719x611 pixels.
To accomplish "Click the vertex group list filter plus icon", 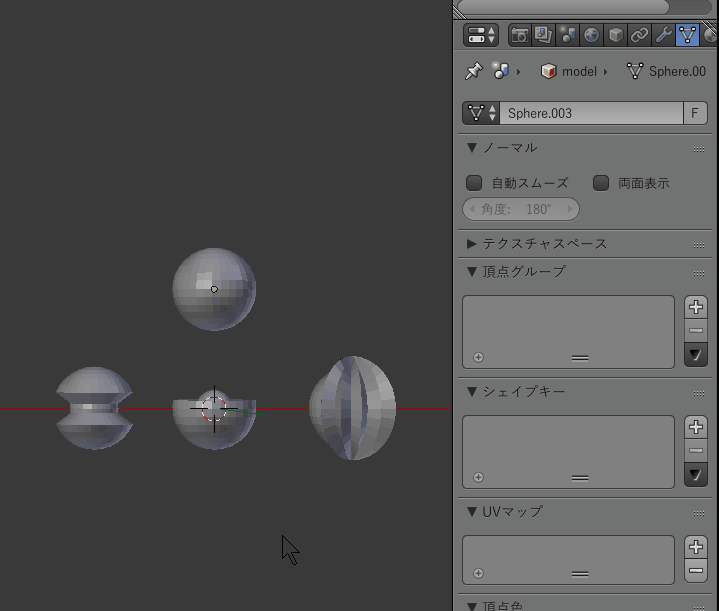I will [x=478, y=357].
